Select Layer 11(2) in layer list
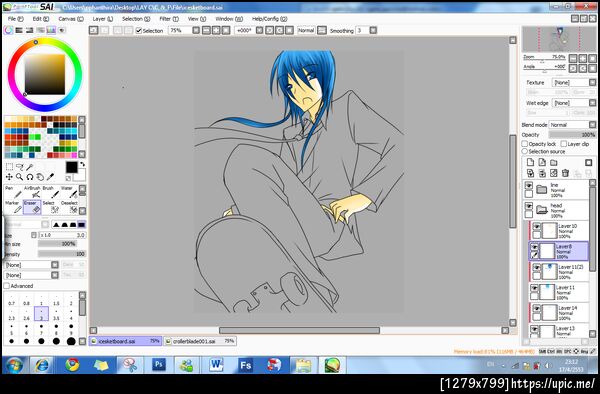The height and width of the screenshot is (394, 600). click(559, 272)
